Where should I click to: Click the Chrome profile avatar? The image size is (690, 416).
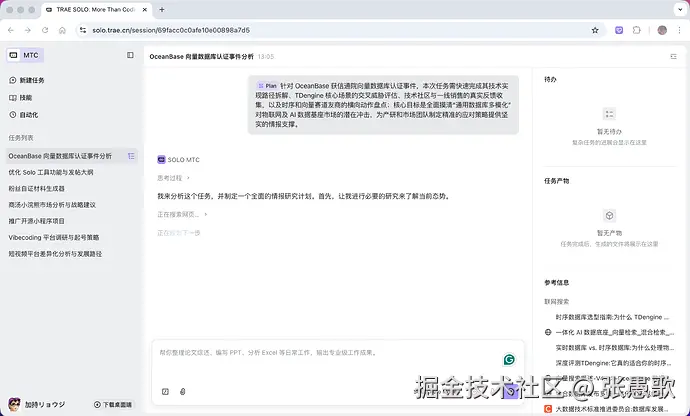tap(662, 30)
